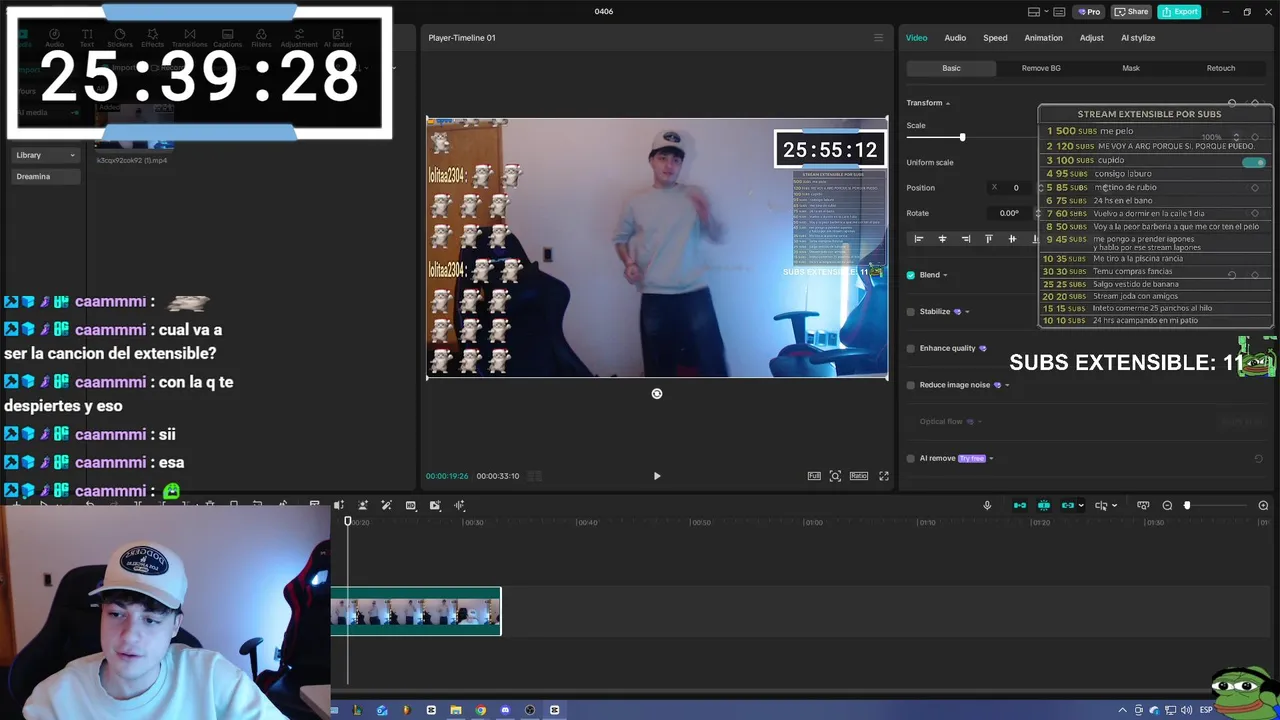Image resolution: width=1280 pixels, height=720 pixels.
Task: Open the Animation tab
Action: point(1043,38)
